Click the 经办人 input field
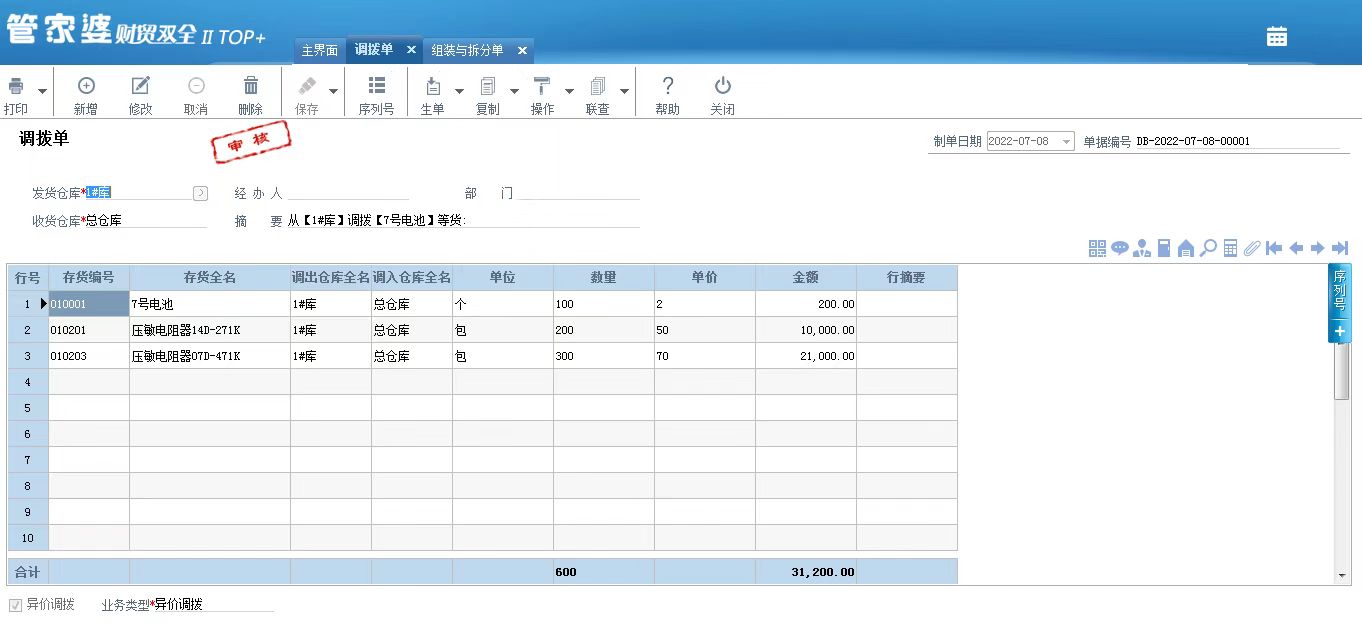This screenshot has height=625, width=1362. 350,192
